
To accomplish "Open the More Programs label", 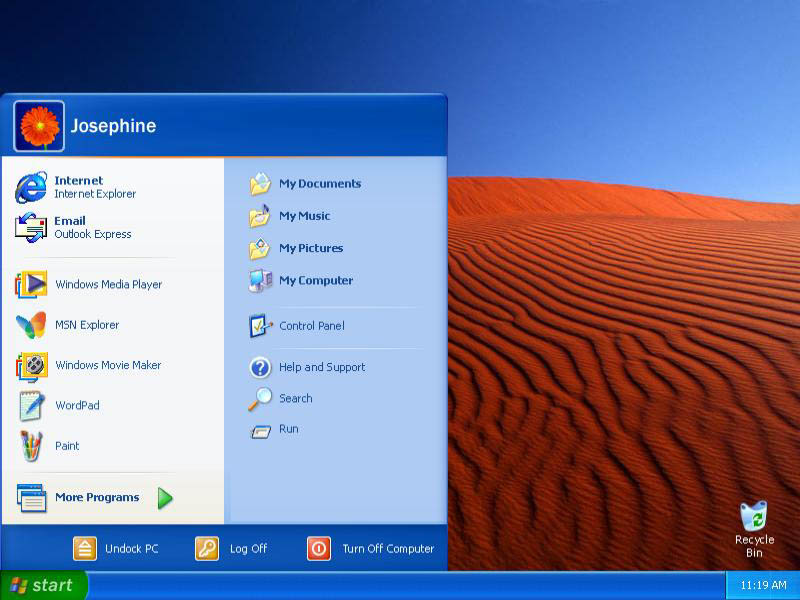I will [97, 497].
